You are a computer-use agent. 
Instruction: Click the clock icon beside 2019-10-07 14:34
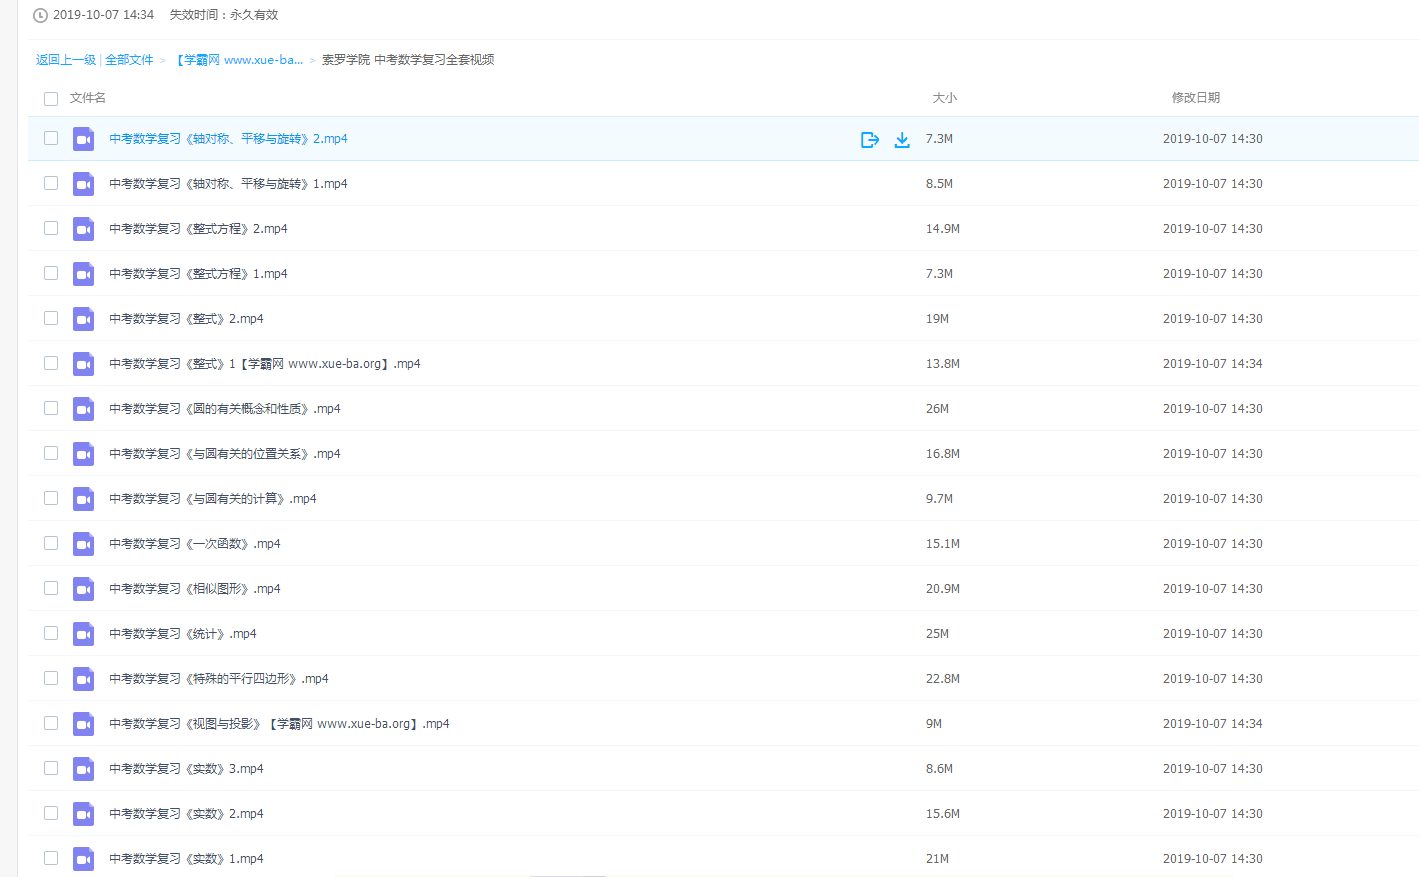[40, 15]
